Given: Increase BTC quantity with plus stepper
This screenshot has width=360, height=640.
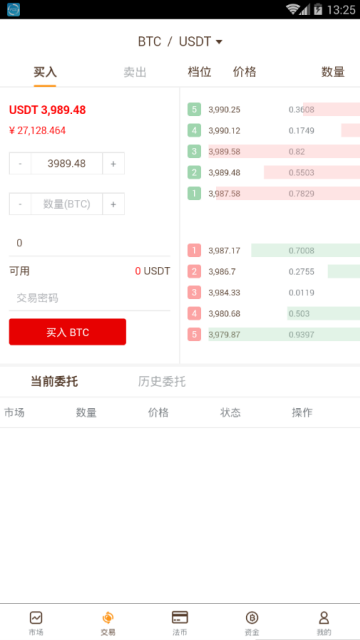Looking at the screenshot, I should 113,204.
